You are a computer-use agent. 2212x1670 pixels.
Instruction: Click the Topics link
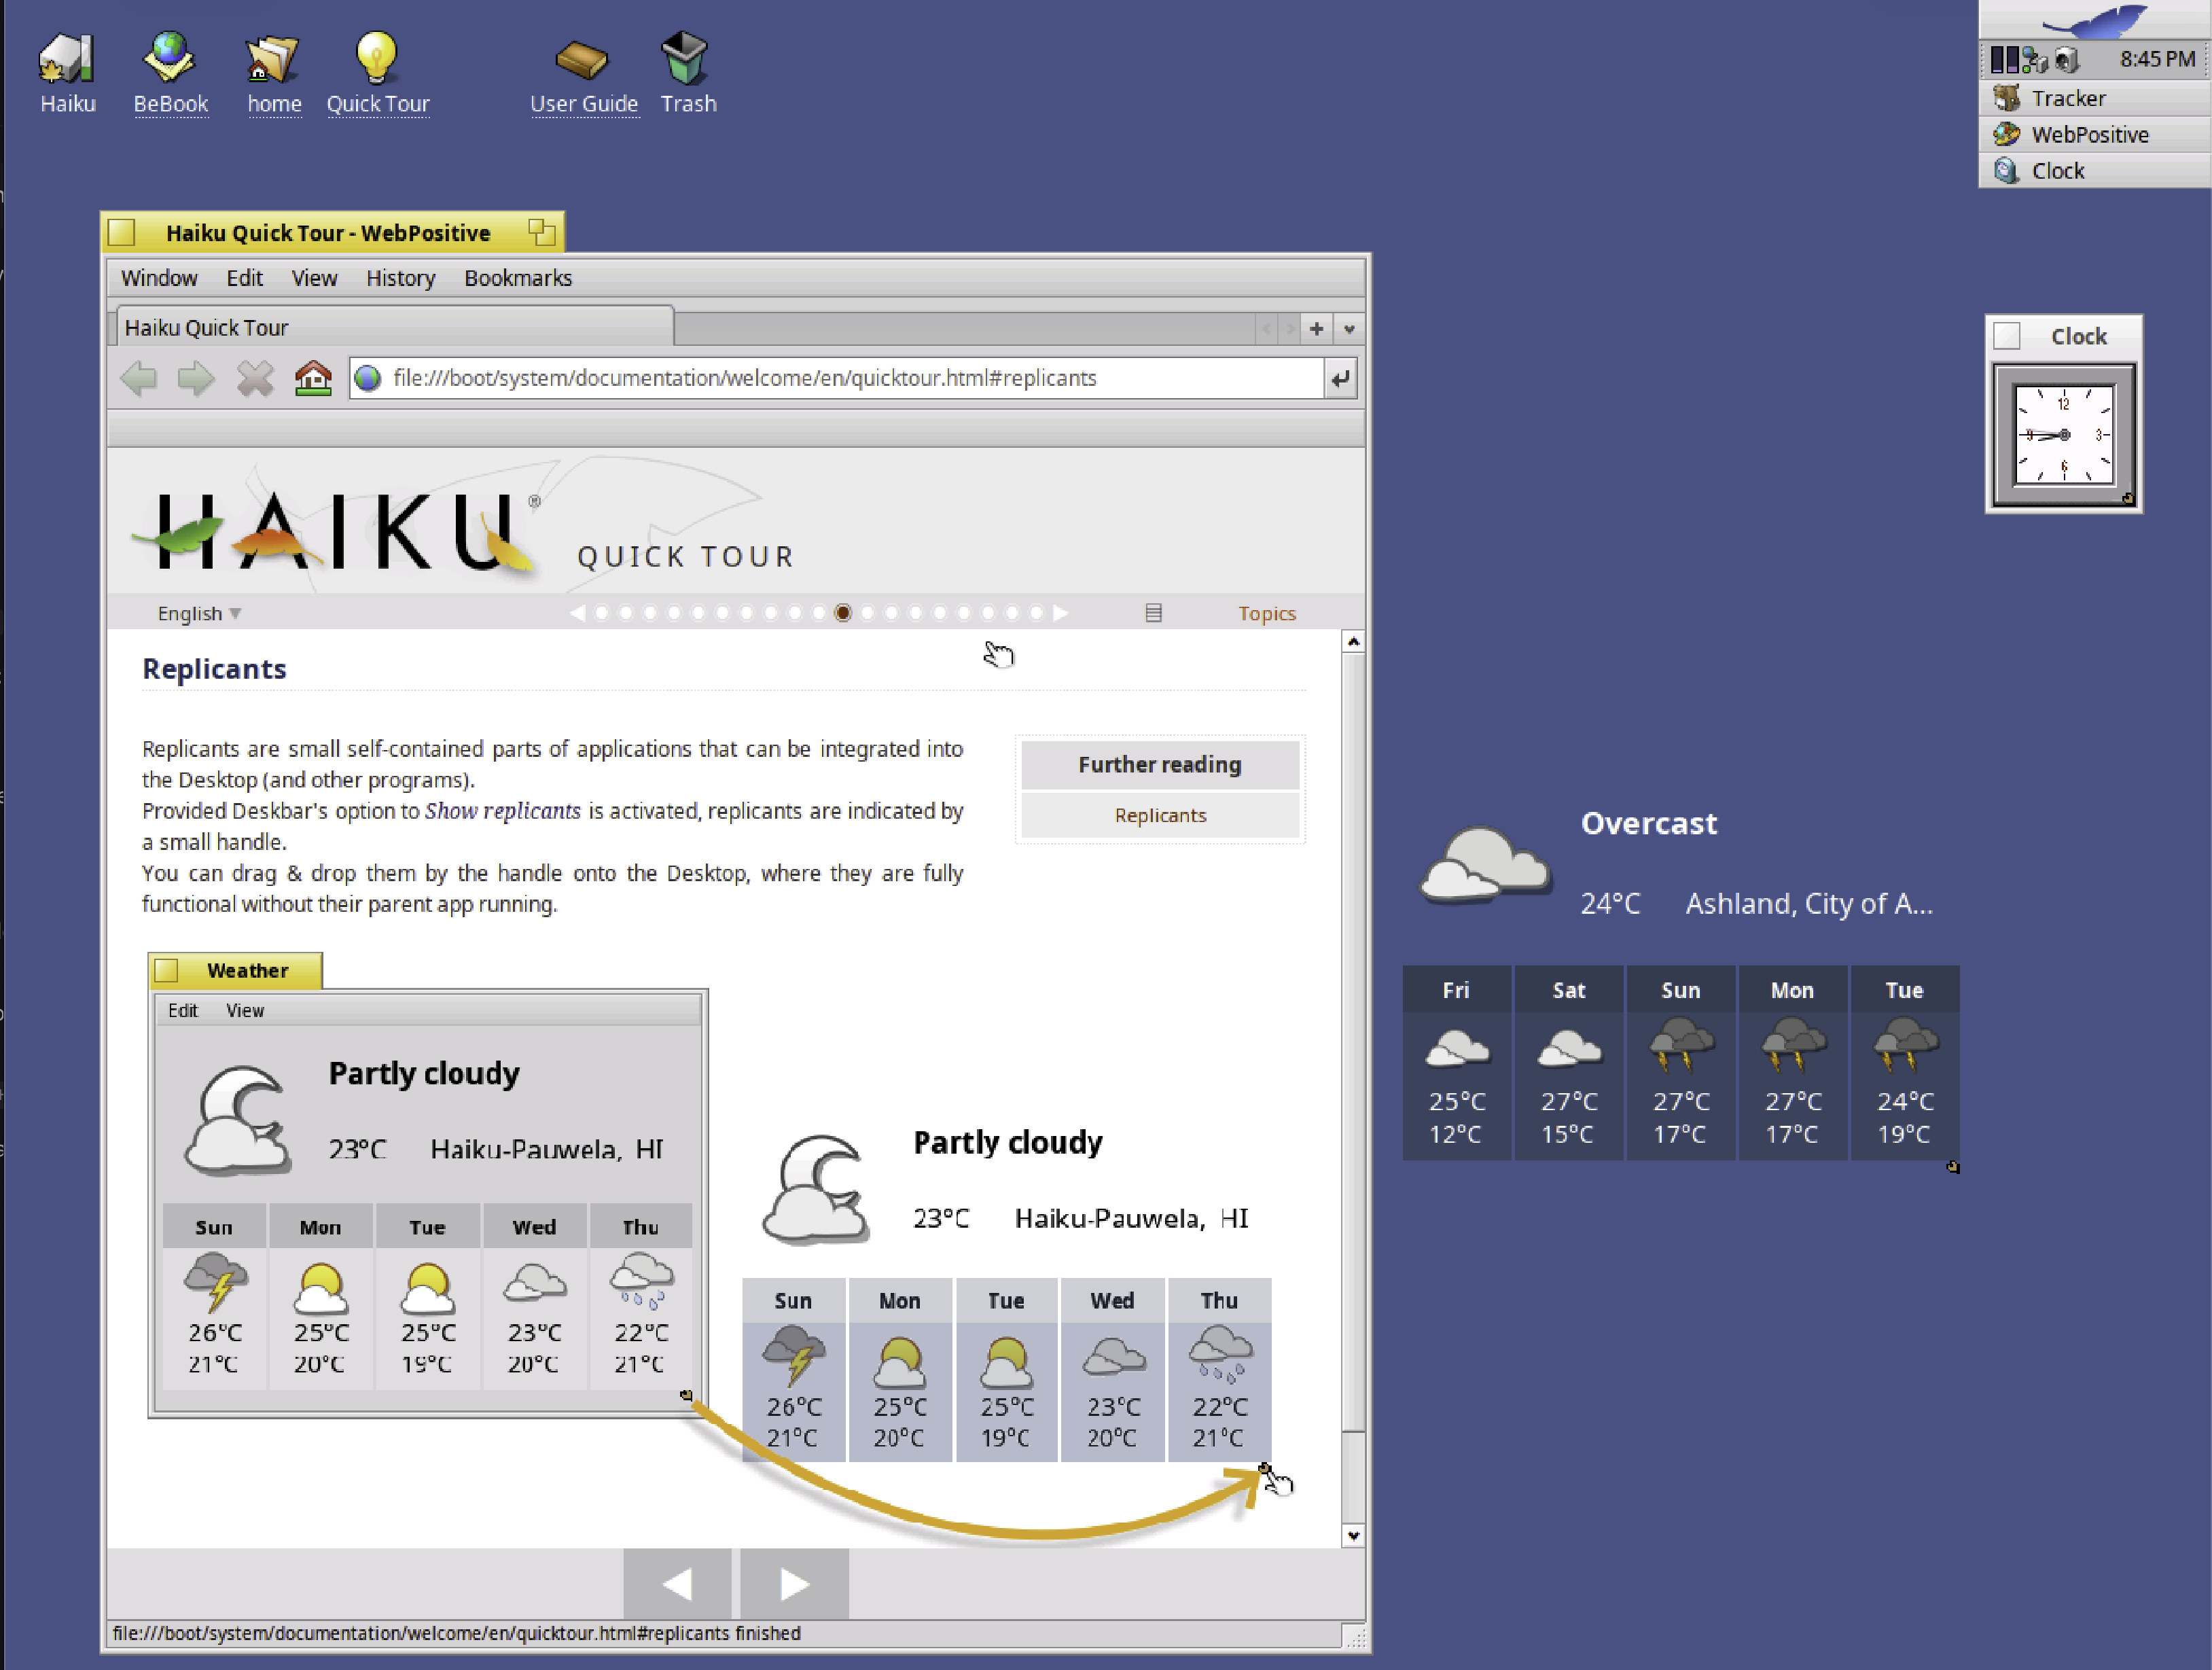(1267, 613)
